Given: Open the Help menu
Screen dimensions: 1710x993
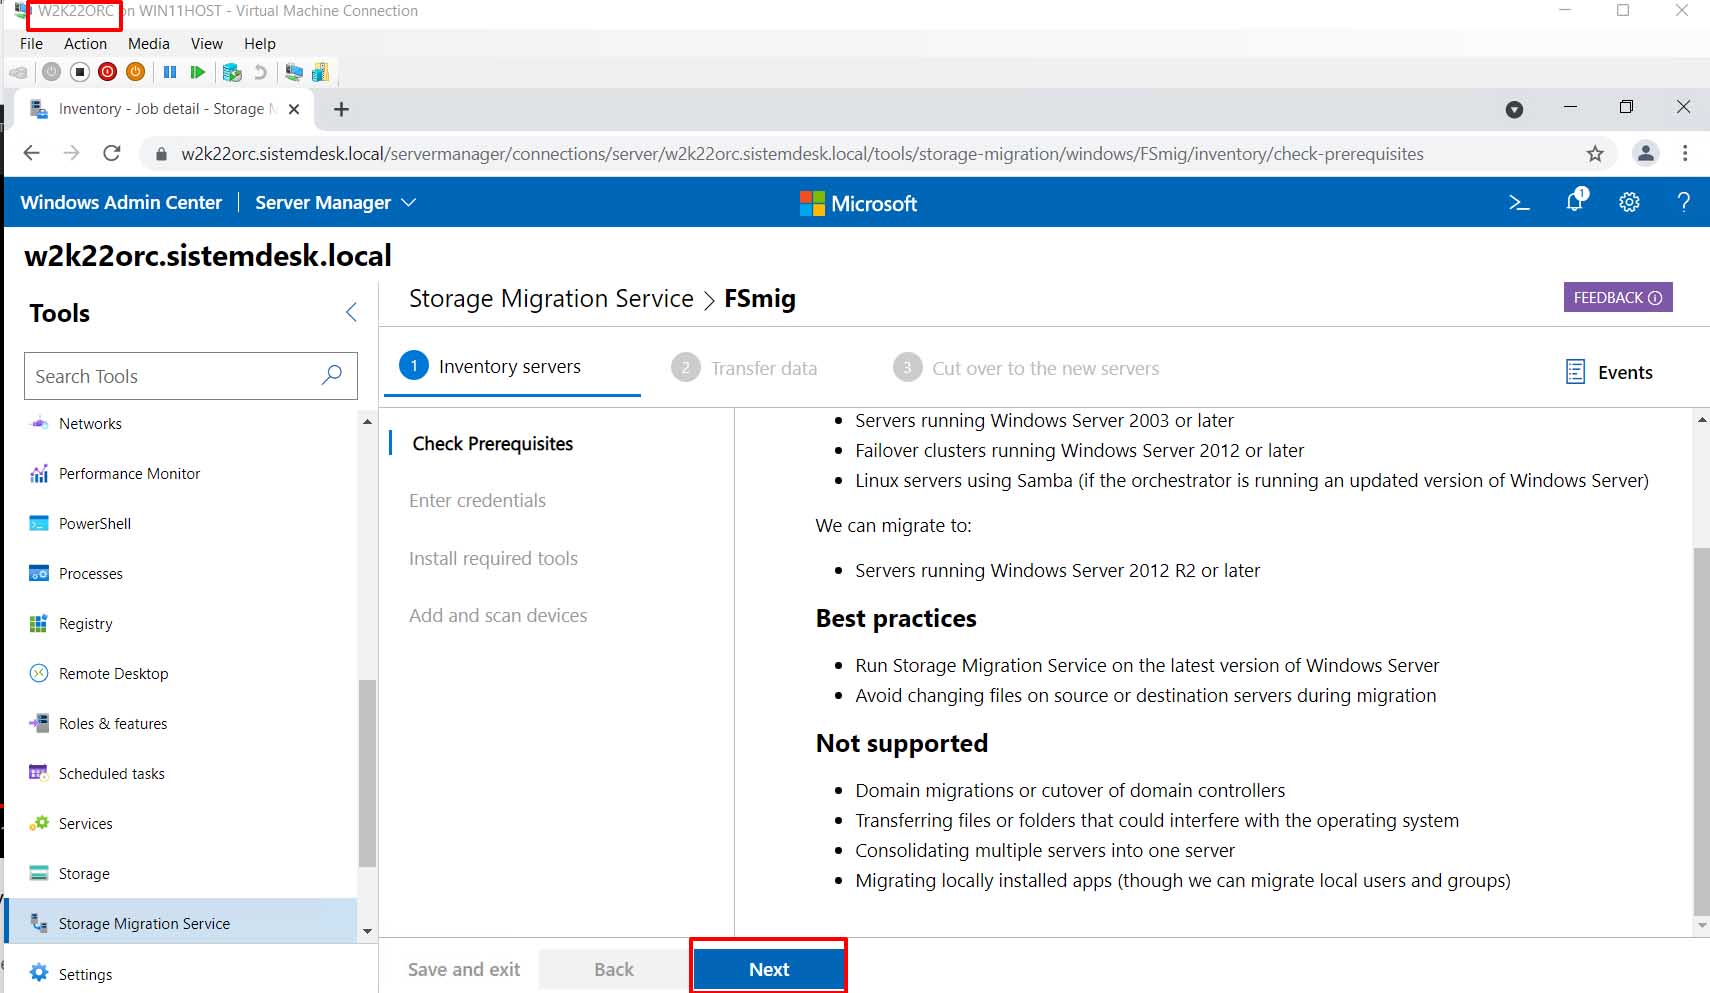Looking at the screenshot, I should (260, 44).
